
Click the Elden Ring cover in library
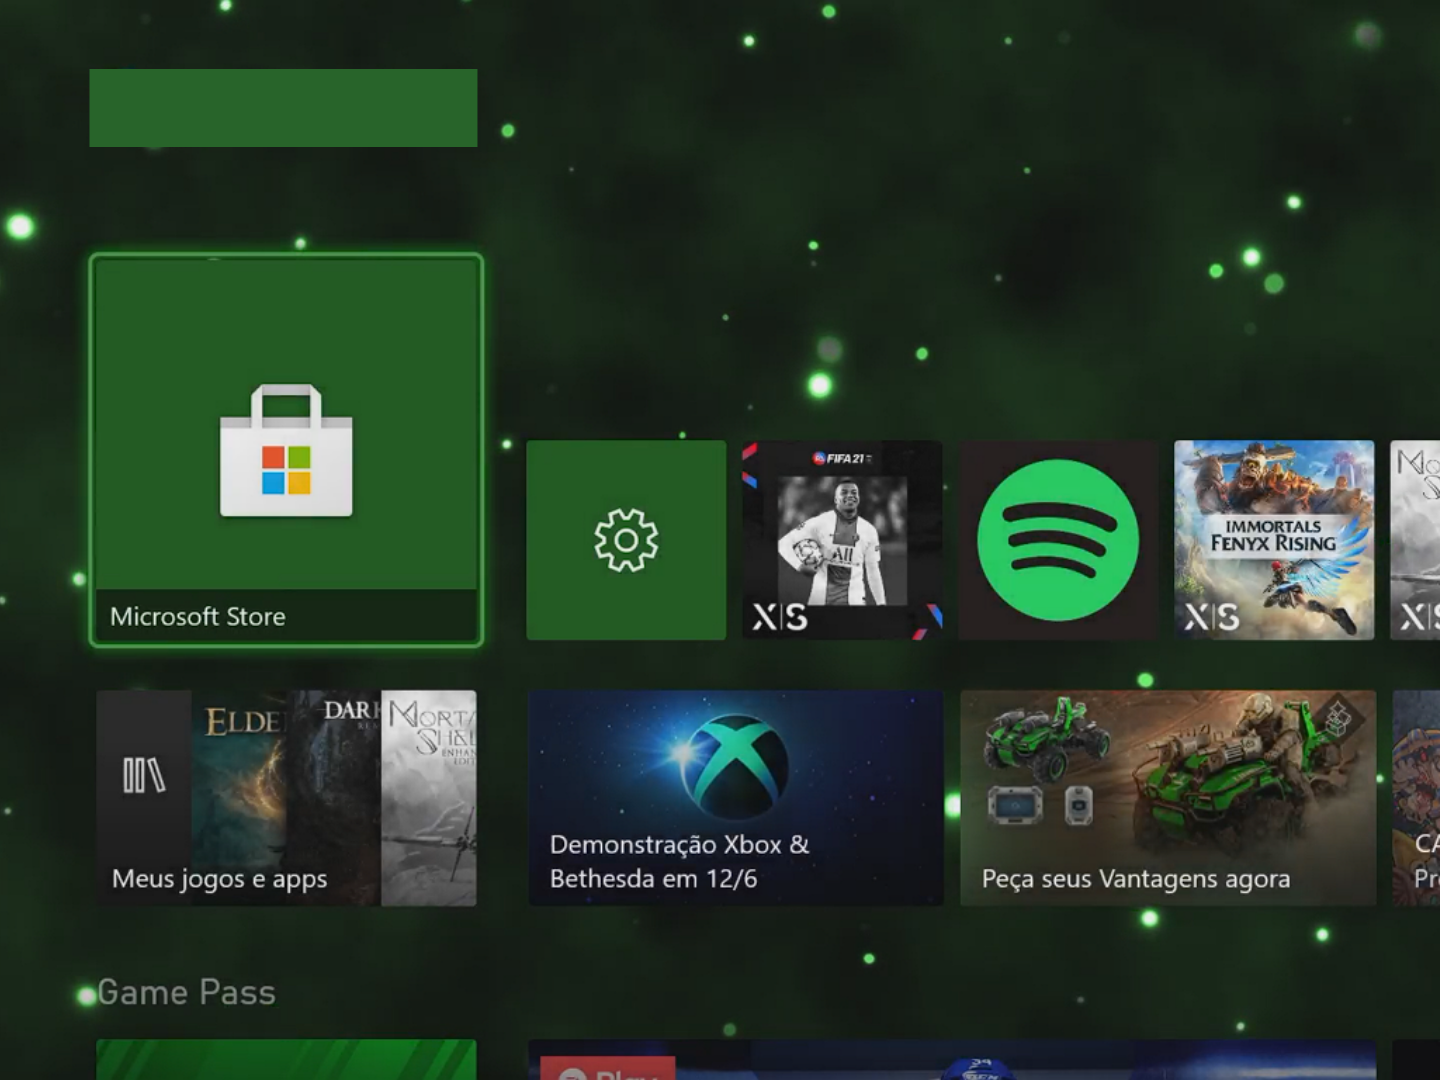click(x=238, y=798)
